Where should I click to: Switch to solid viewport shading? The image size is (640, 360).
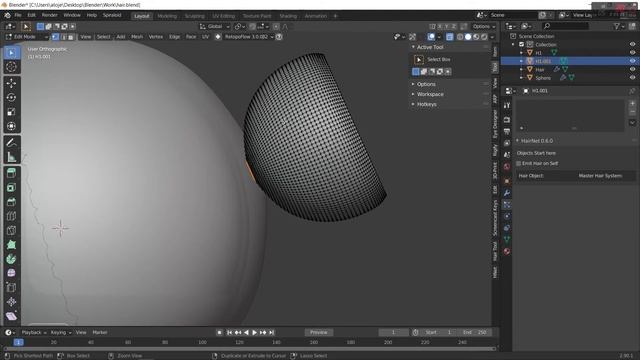pos(468,37)
